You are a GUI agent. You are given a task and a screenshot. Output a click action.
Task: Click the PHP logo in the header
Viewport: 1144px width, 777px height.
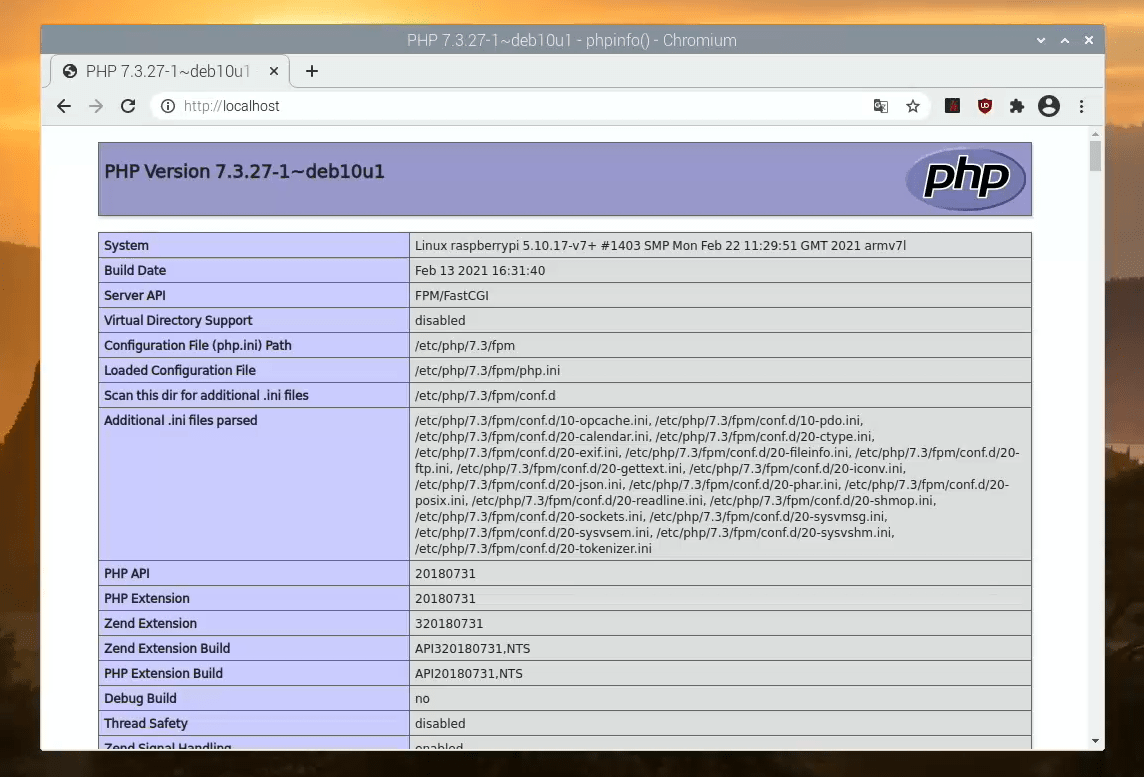[x=965, y=179]
